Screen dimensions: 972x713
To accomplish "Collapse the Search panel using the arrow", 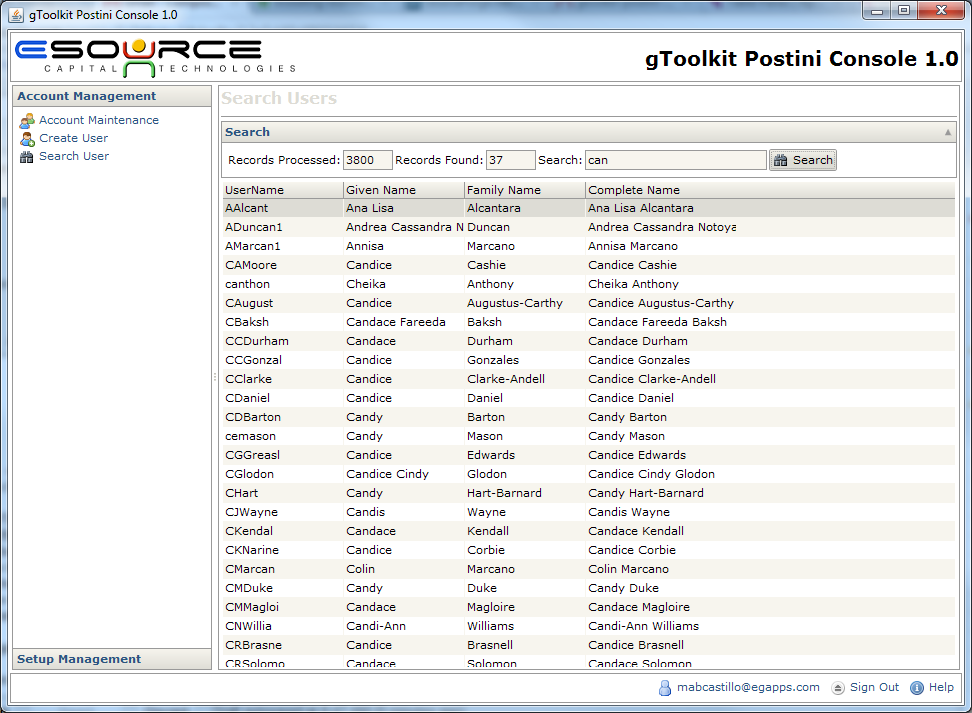I will click(x=948, y=132).
